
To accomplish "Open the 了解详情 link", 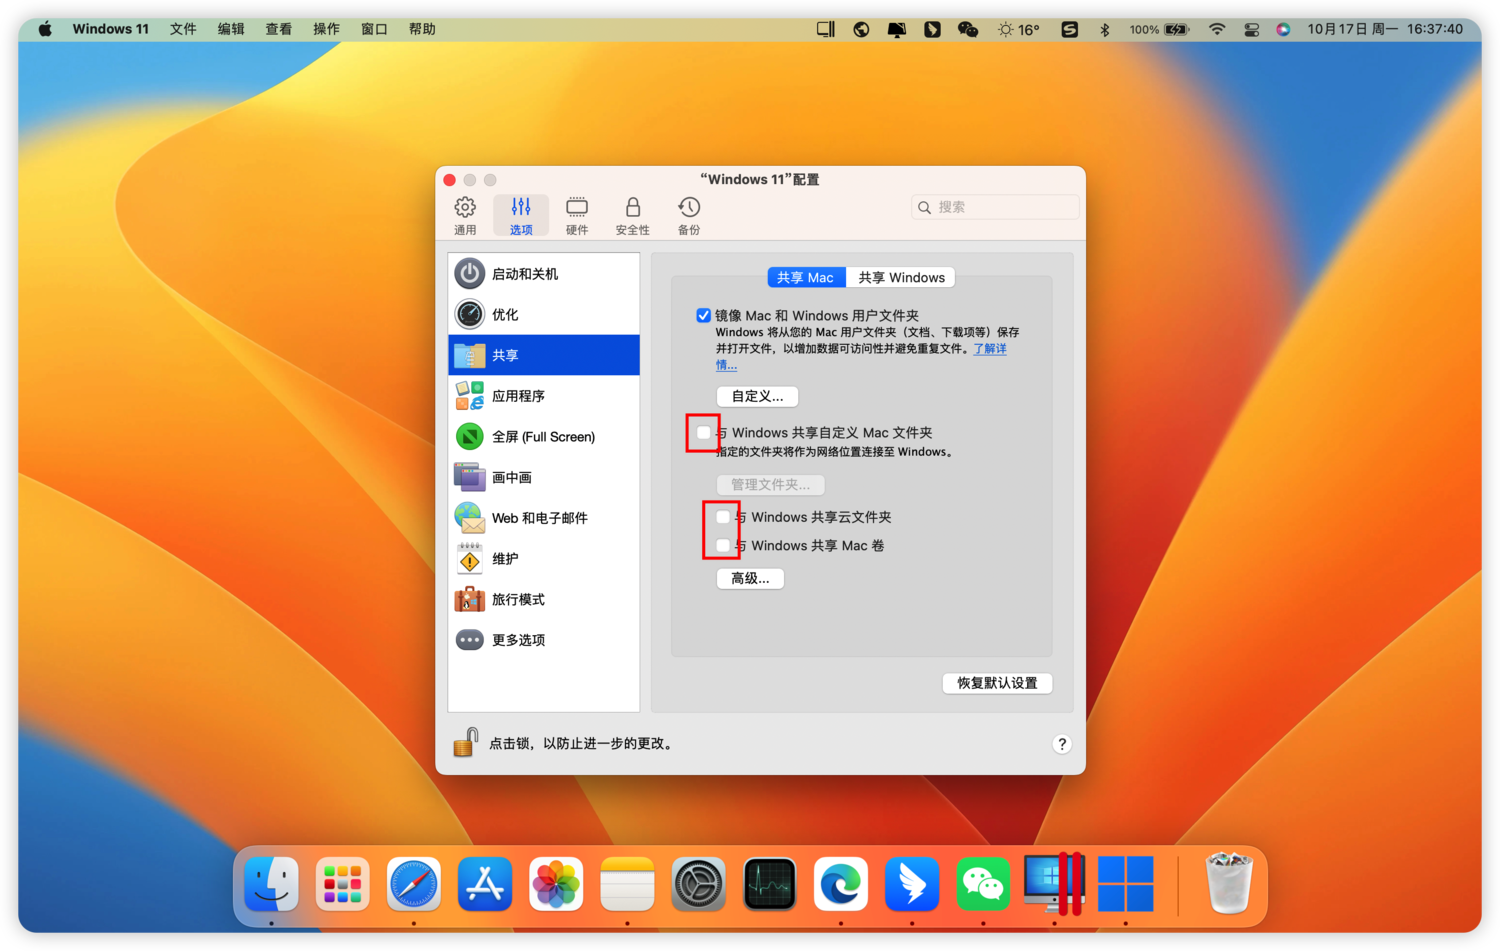I will click(990, 349).
